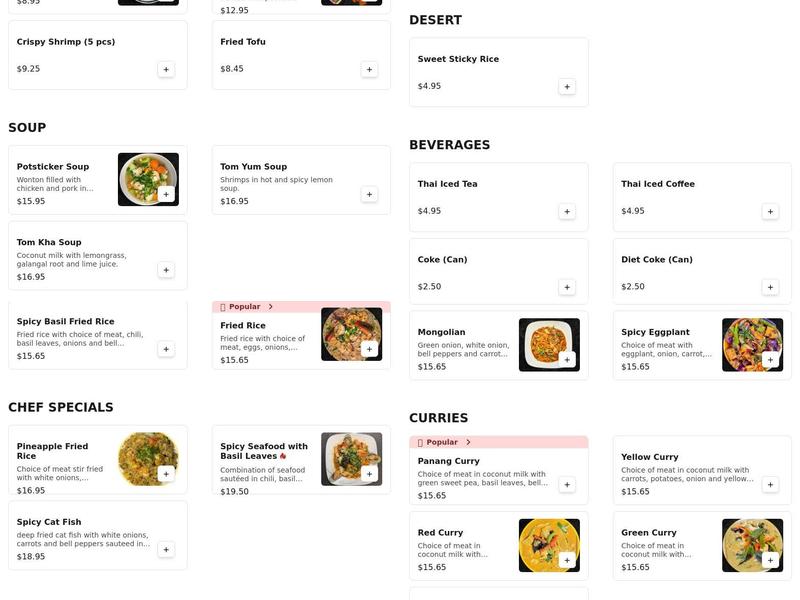
Task: Add Spicy Basil Fried Rice to order
Action: (164, 349)
